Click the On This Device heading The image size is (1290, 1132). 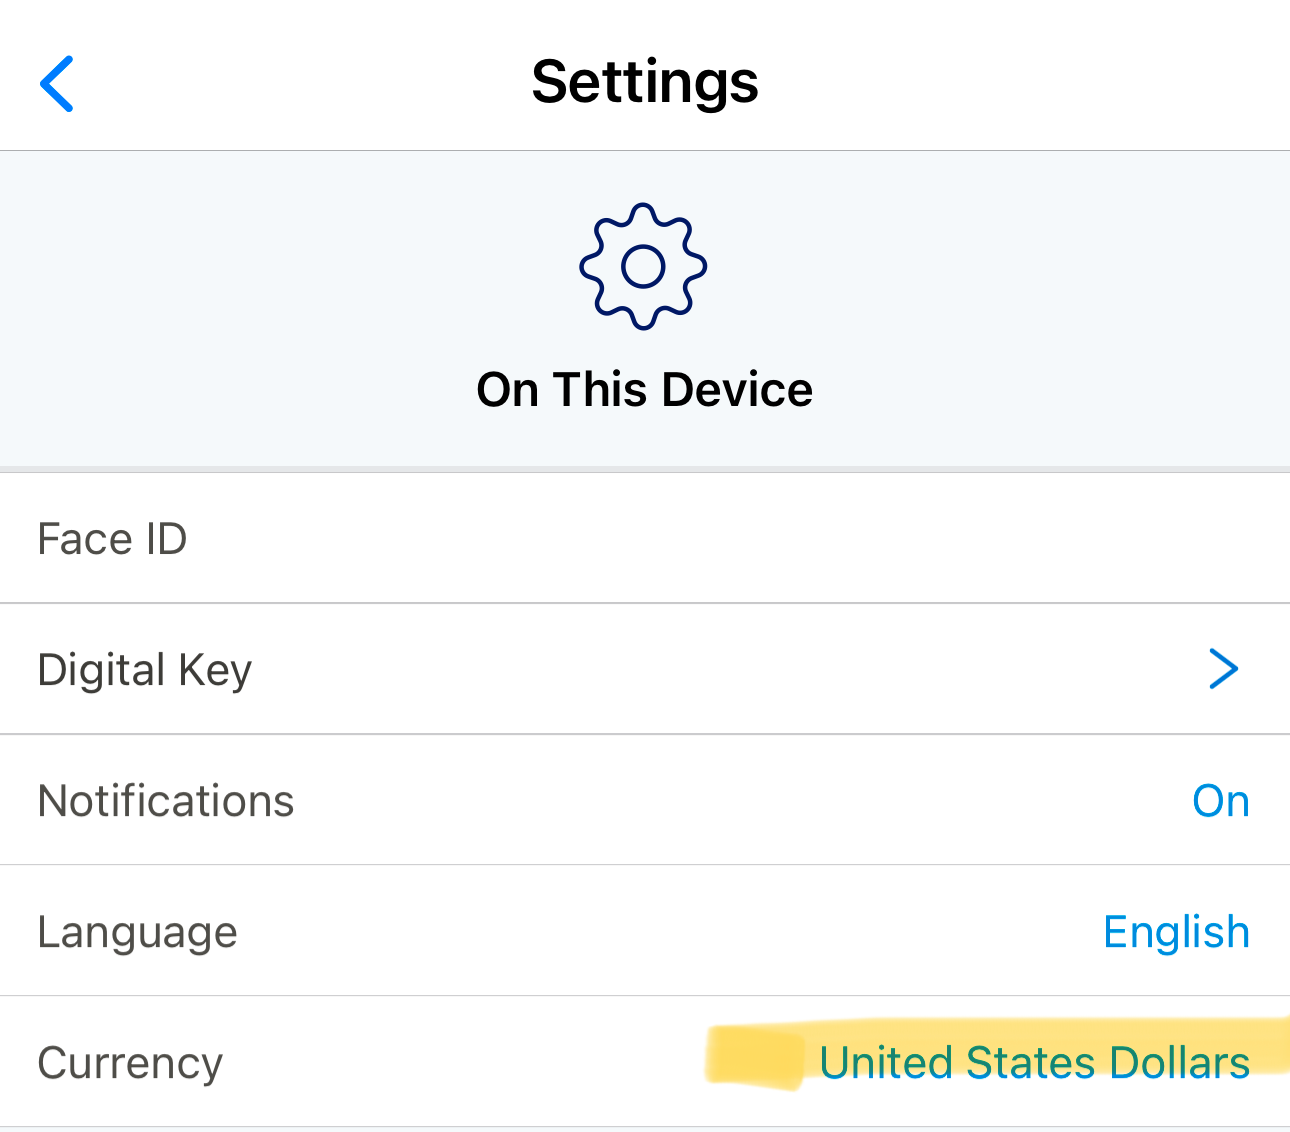pos(645,389)
